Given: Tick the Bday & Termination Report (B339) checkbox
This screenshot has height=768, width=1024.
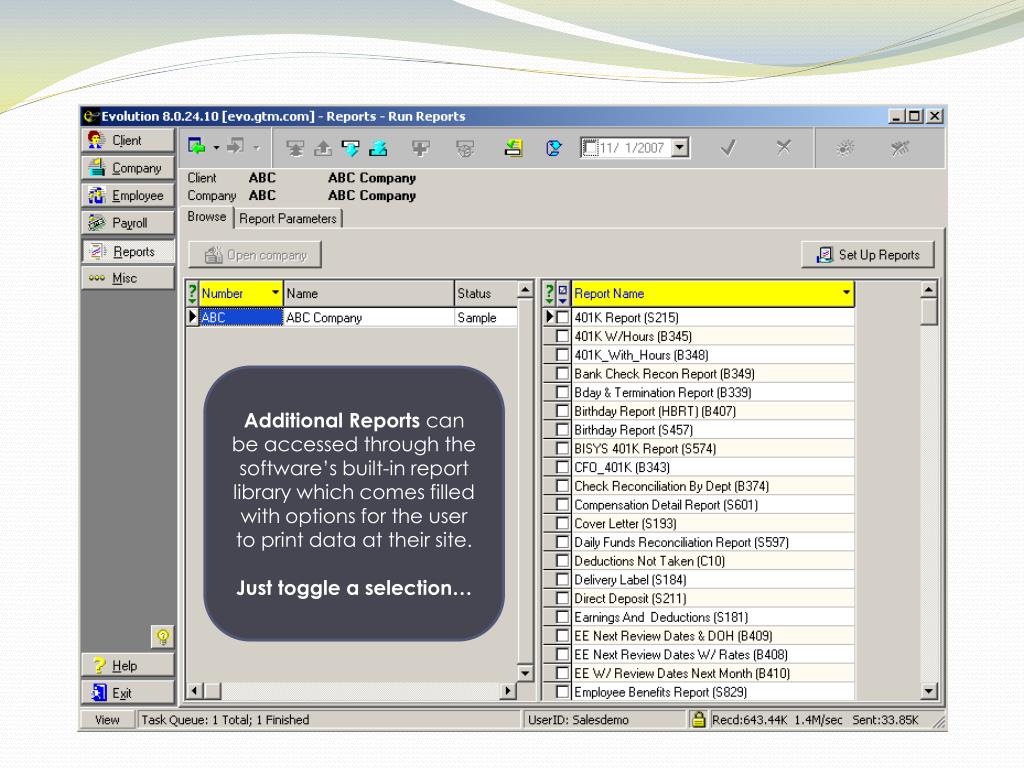Looking at the screenshot, I should point(562,392).
